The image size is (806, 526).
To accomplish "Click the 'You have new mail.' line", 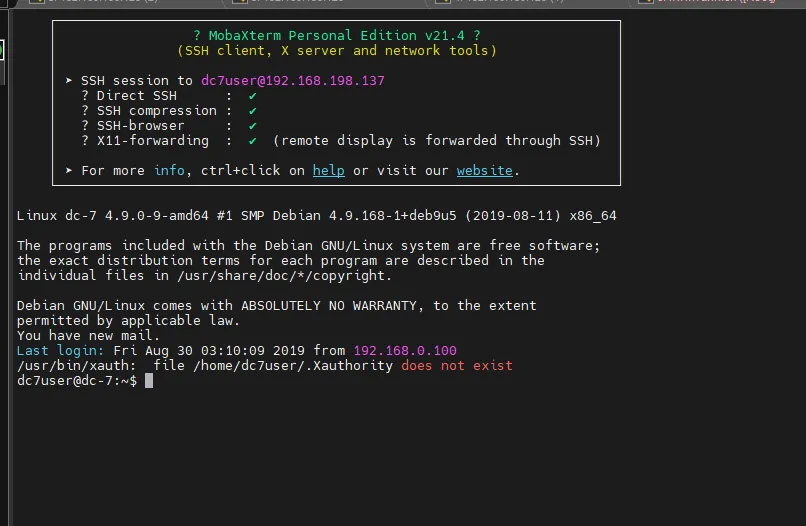I will tap(88, 335).
